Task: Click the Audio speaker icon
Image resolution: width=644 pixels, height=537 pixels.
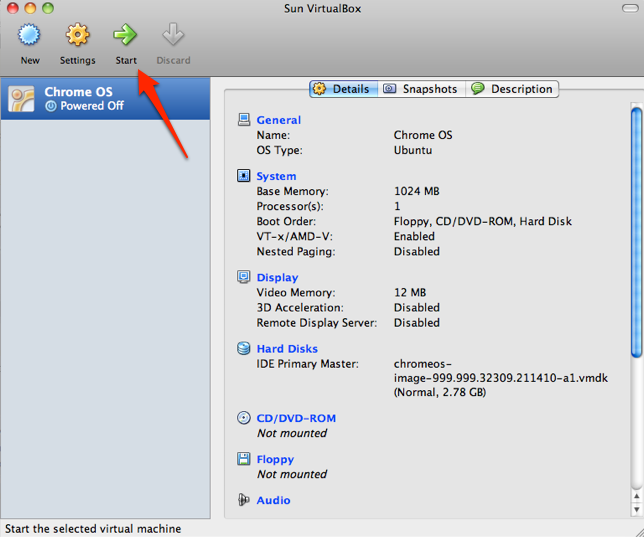Action: click(x=244, y=500)
